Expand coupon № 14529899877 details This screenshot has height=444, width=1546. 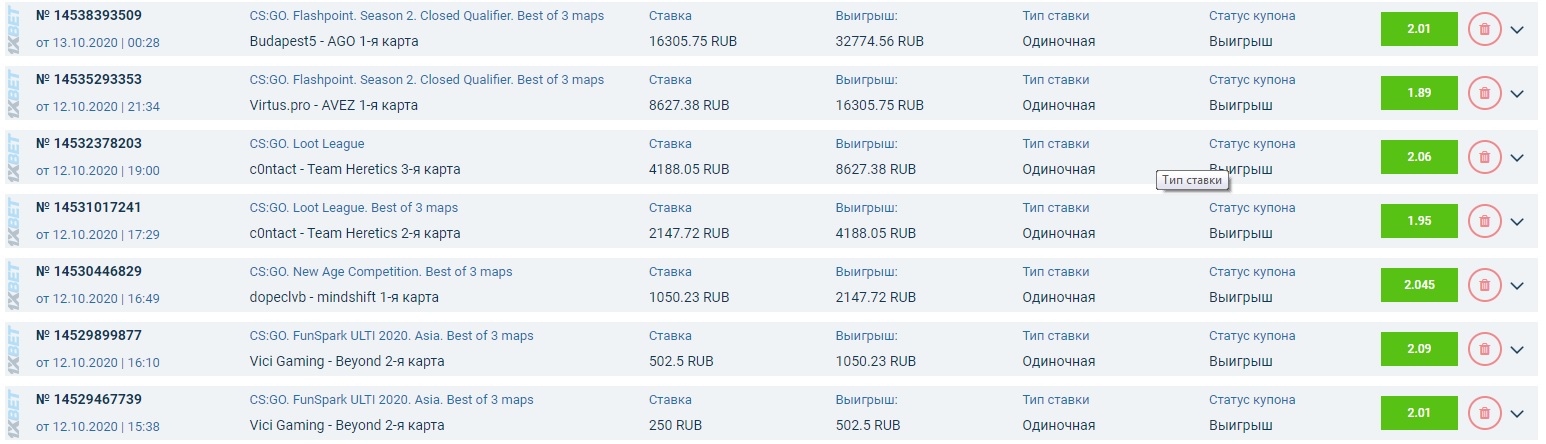pyautogui.click(x=1517, y=349)
